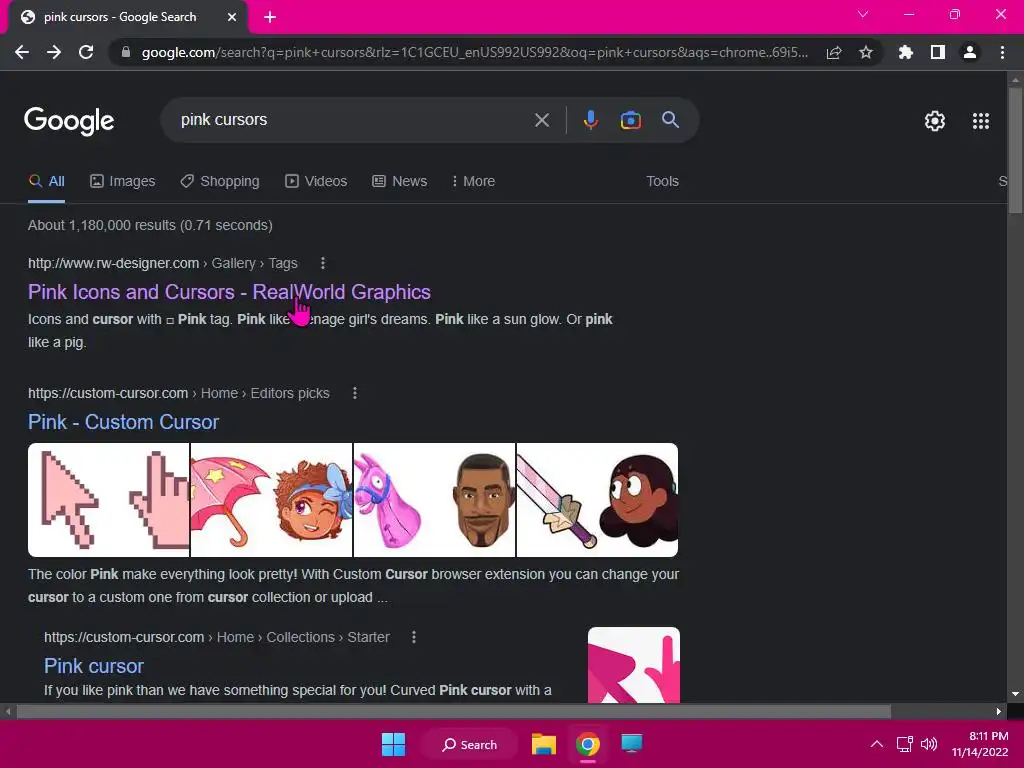The image size is (1024, 768).
Task: Open a new browser tab
Action: [270, 18]
